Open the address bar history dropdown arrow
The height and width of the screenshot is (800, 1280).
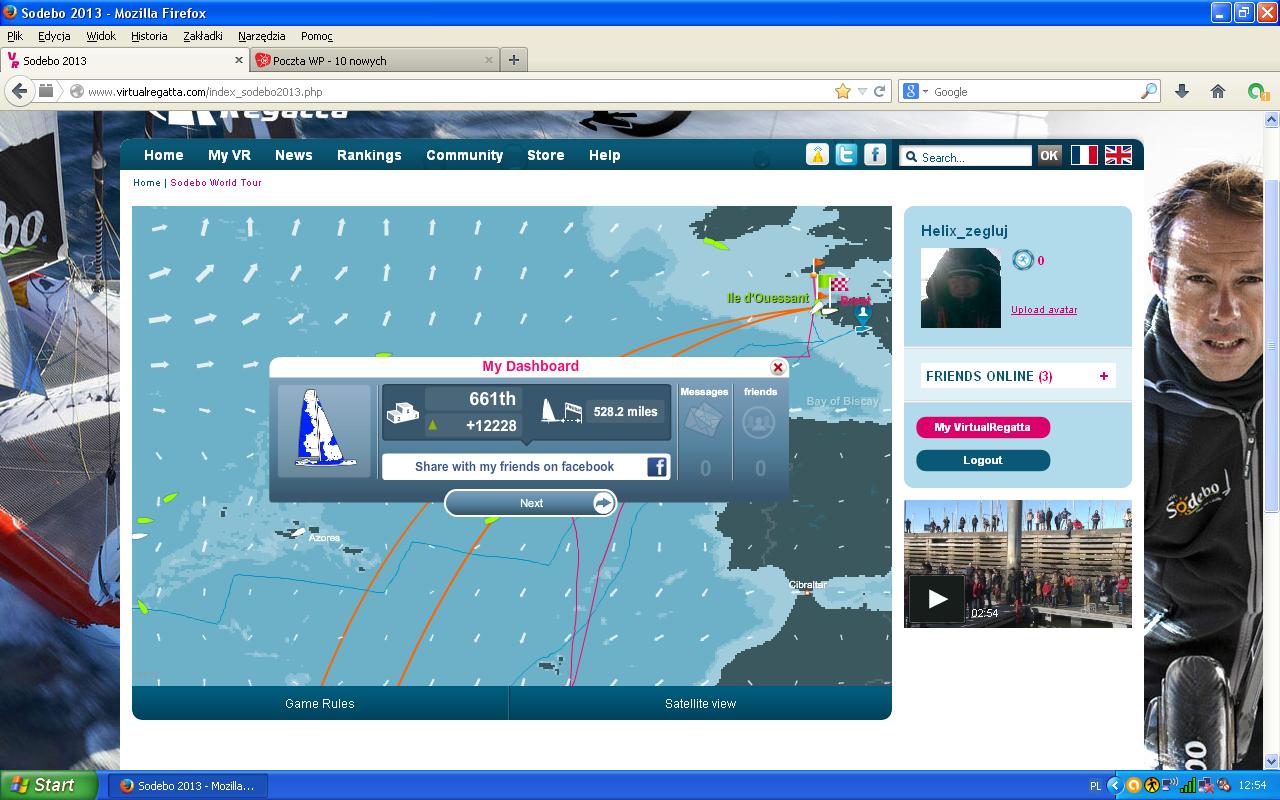(862, 91)
